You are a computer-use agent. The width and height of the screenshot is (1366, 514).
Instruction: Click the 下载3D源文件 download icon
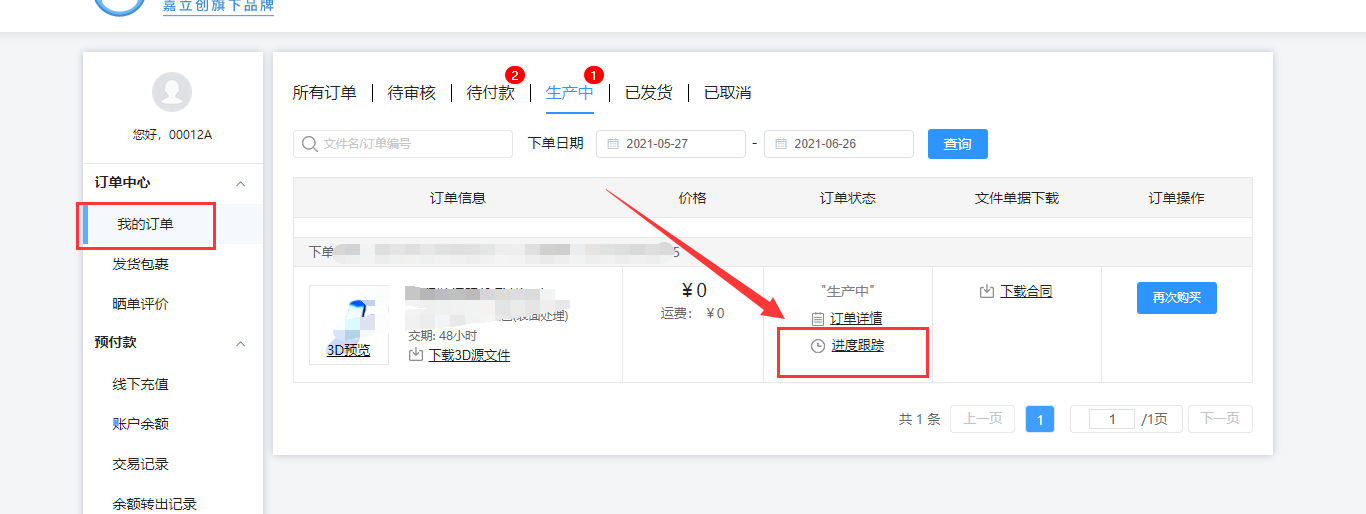pyautogui.click(x=416, y=355)
